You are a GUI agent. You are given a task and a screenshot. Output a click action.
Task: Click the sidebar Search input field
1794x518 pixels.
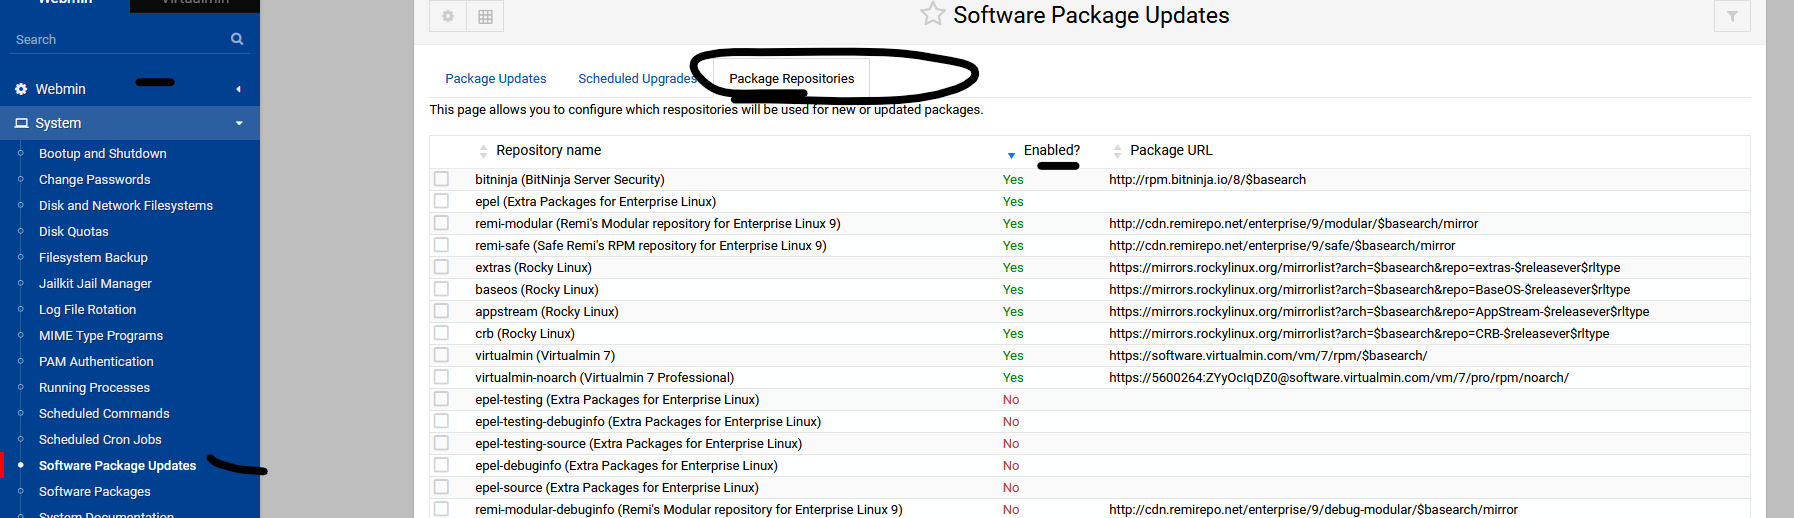(115, 39)
